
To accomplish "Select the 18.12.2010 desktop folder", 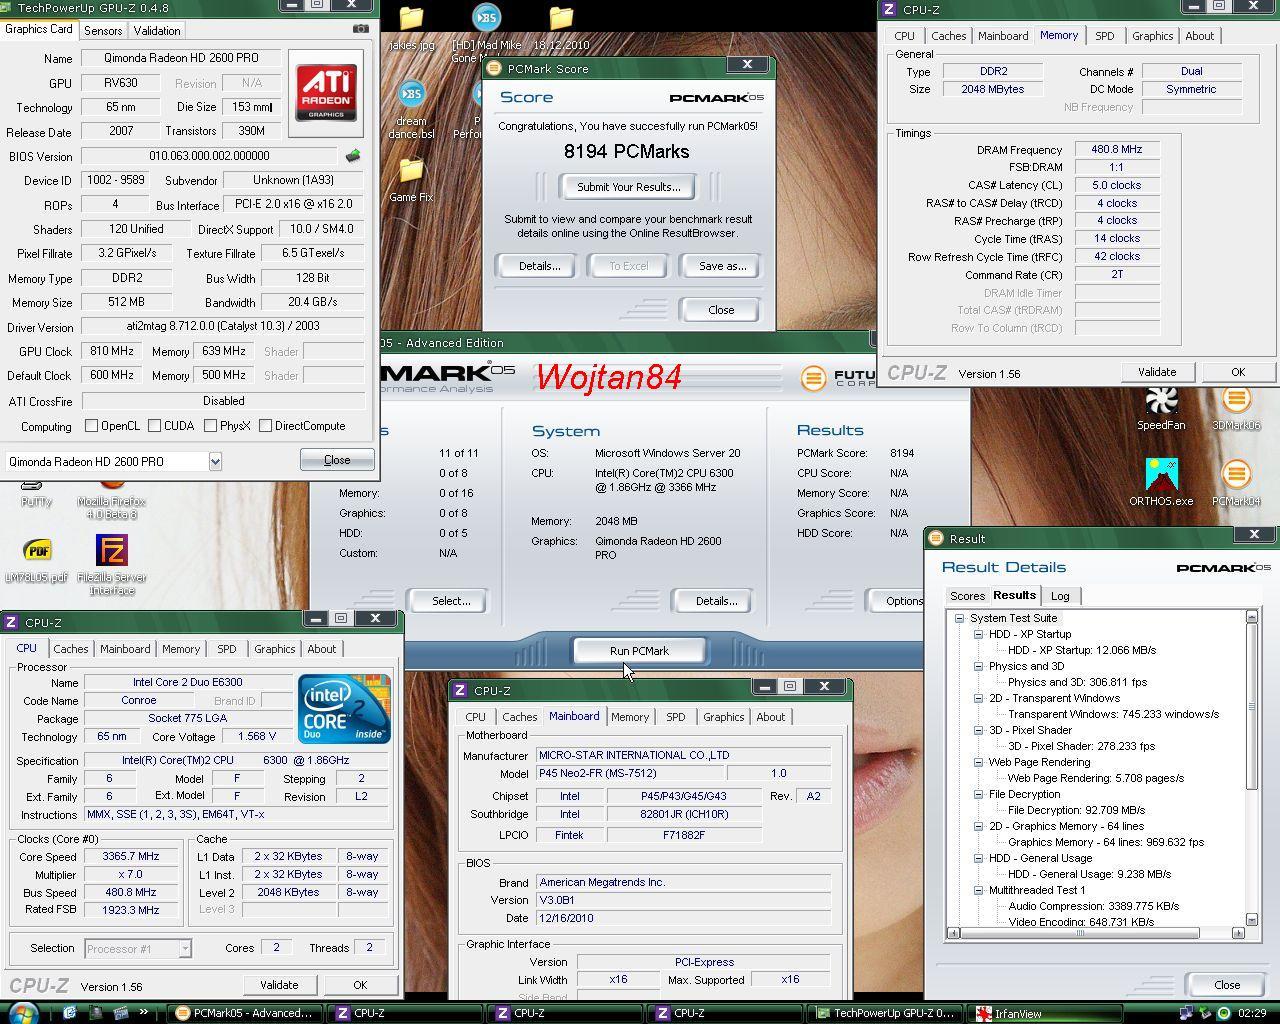I will click(x=561, y=29).
